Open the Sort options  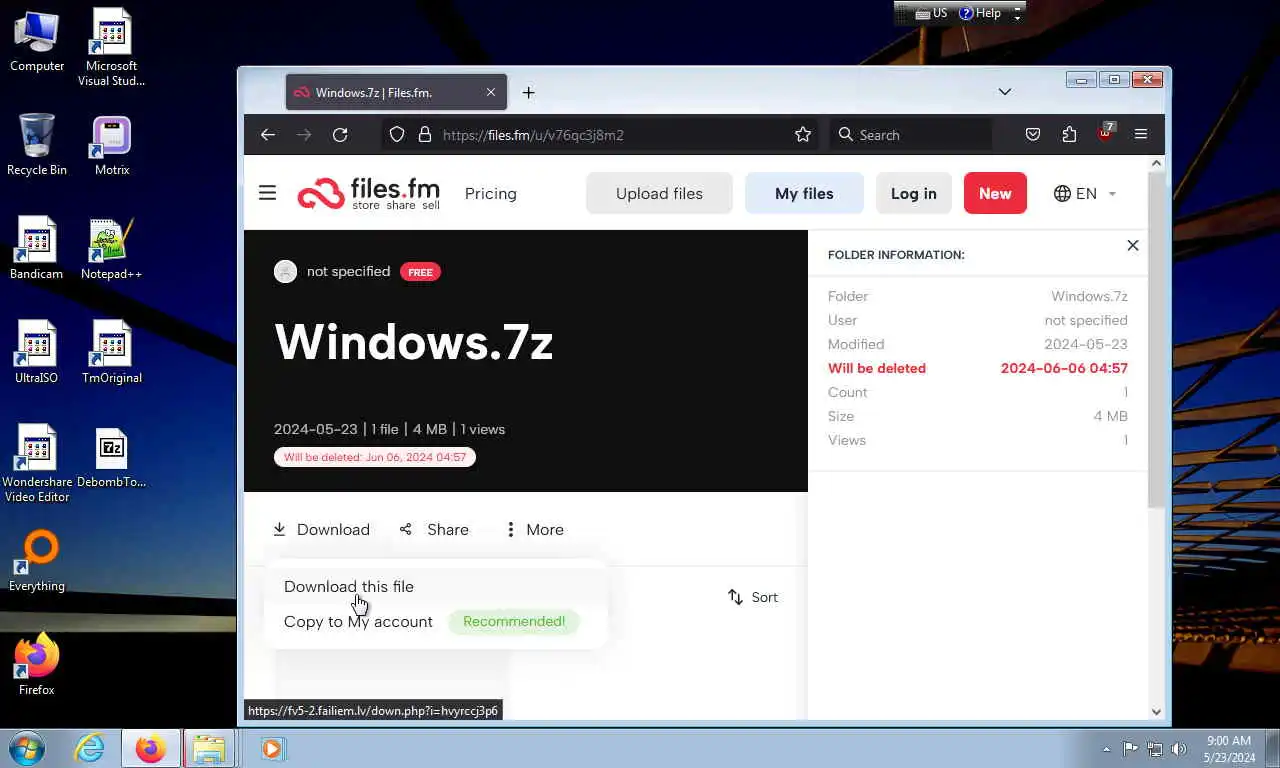[752, 597]
